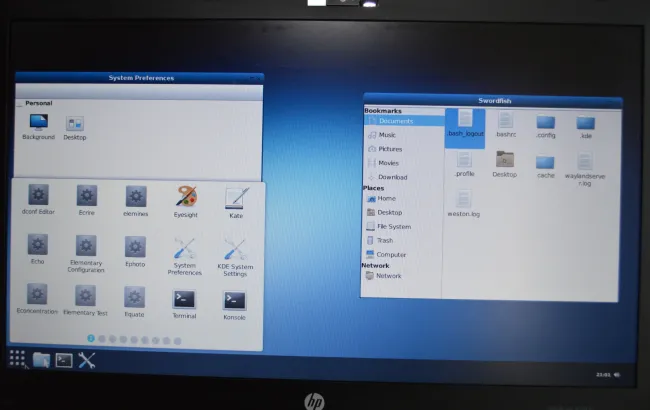Click the System Preferences window title bar
Image resolution: width=650 pixels, height=410 pixels.
(139, 78)
